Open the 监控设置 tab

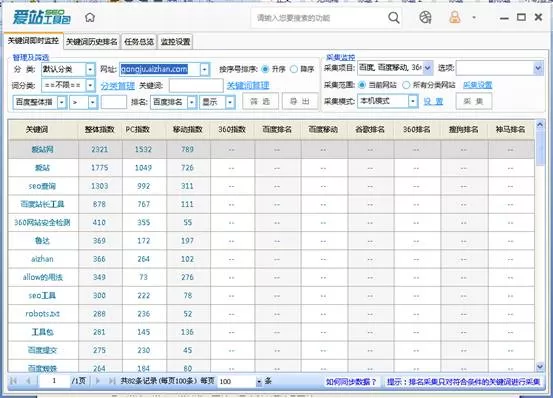[175, 42]
